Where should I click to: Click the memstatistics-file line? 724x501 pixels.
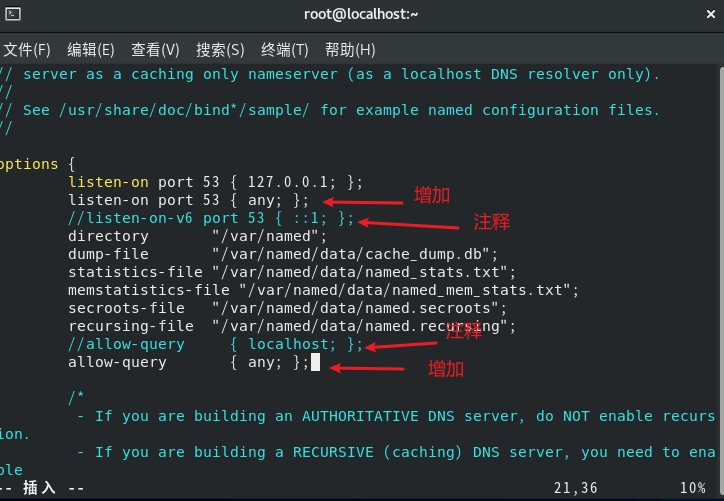[323, 290]
